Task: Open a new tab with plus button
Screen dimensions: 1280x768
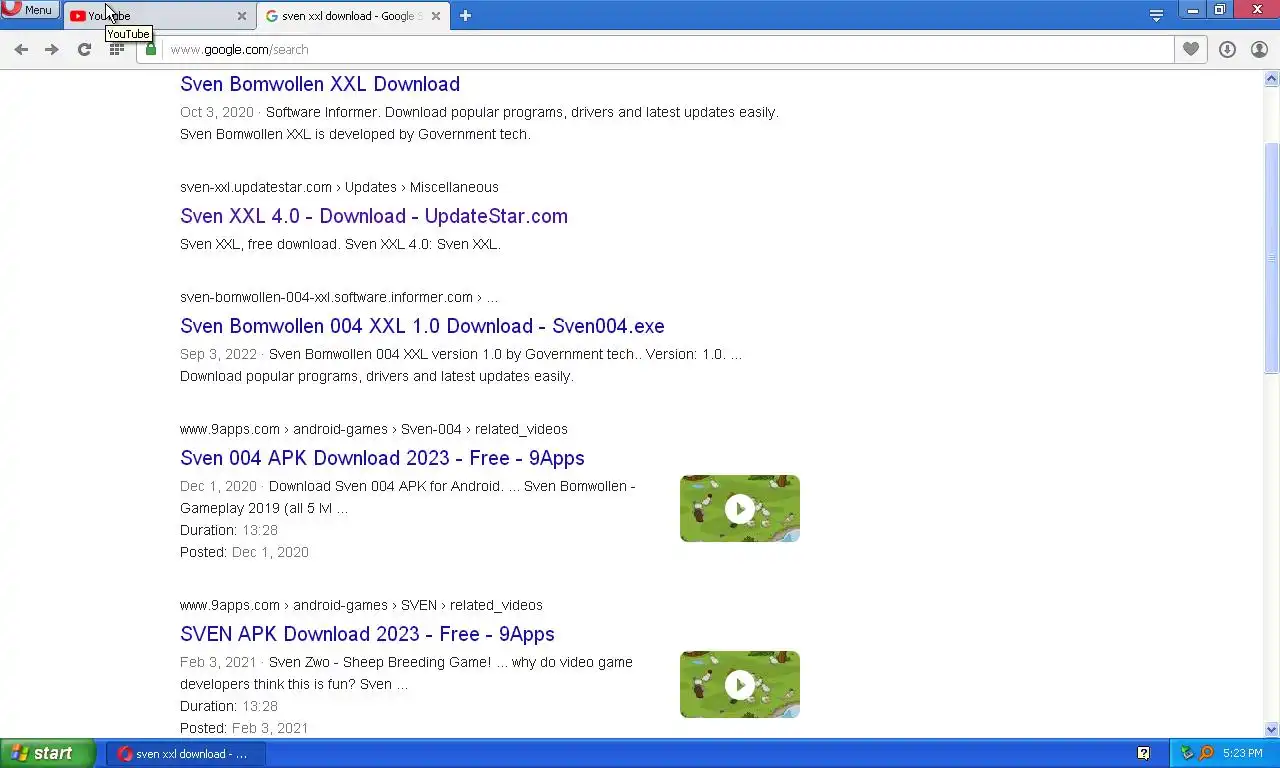Action: [x=465, y=15]
